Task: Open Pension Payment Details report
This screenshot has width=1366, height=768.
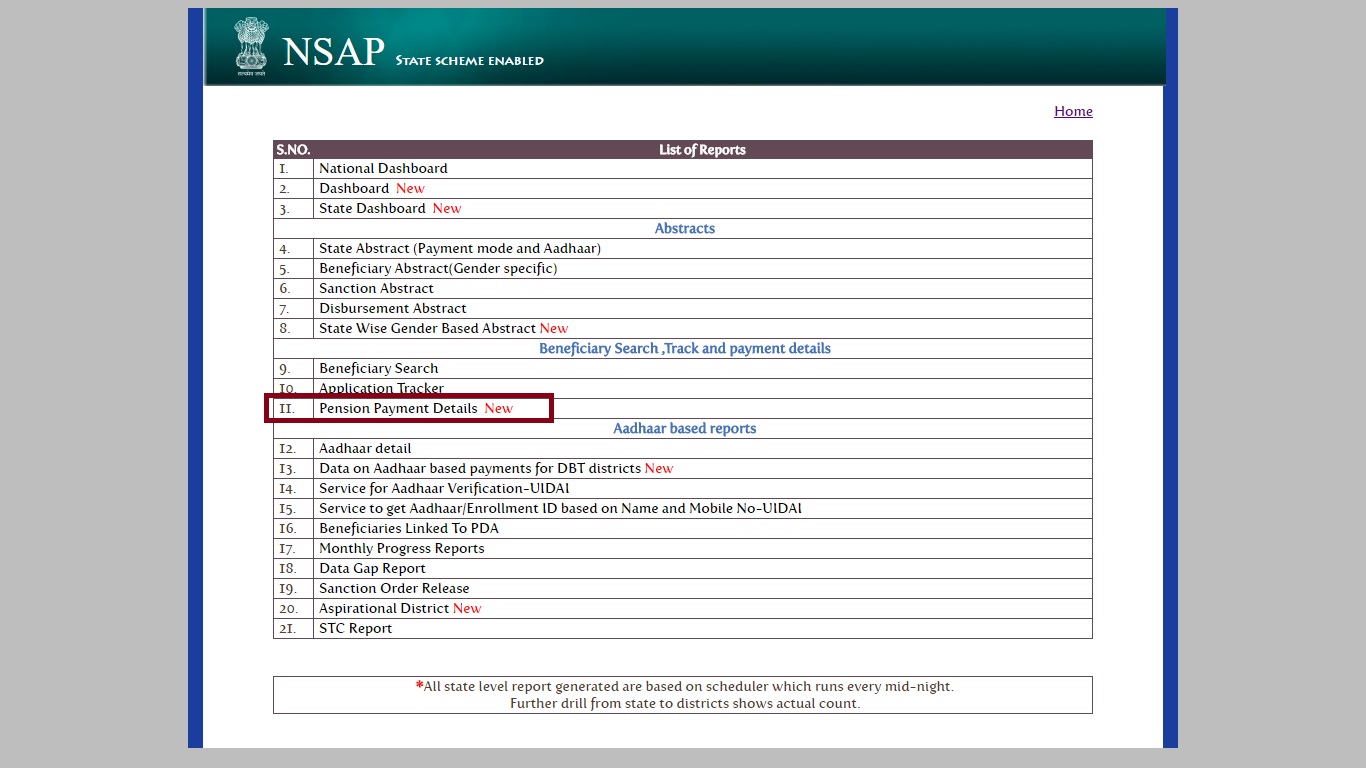Action: (x=398, y=409)
